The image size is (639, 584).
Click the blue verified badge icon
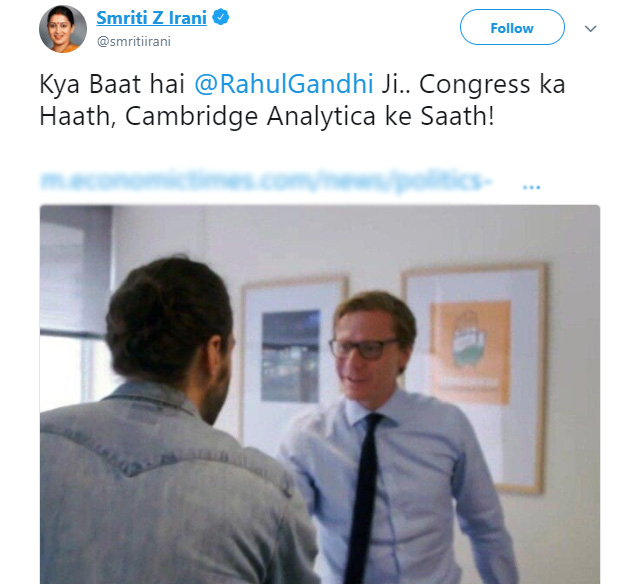(x=221, y=18)
